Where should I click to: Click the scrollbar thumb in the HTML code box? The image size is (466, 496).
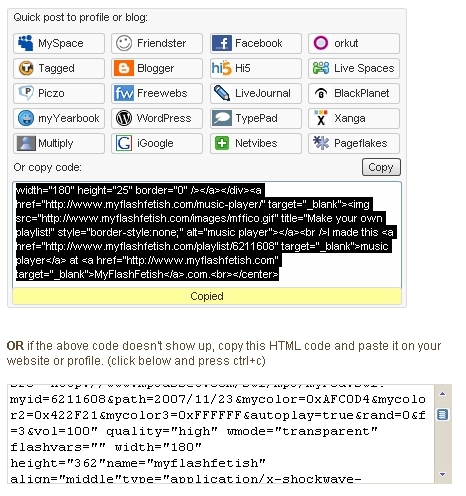443,415
